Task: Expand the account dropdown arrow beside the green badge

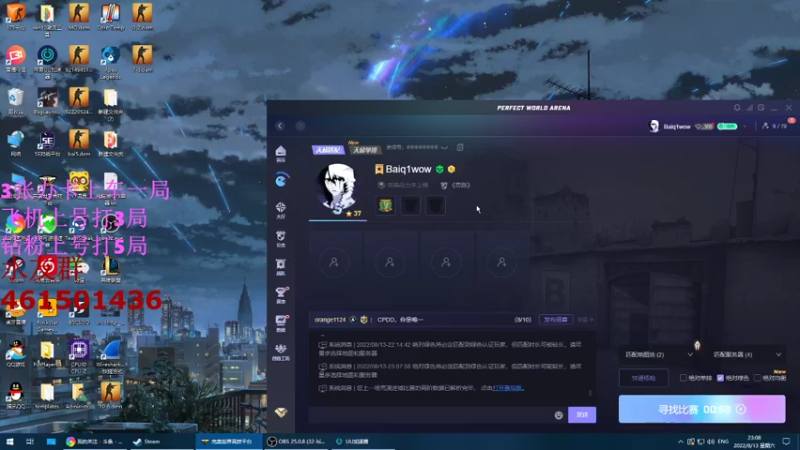Action: (745, 126)
